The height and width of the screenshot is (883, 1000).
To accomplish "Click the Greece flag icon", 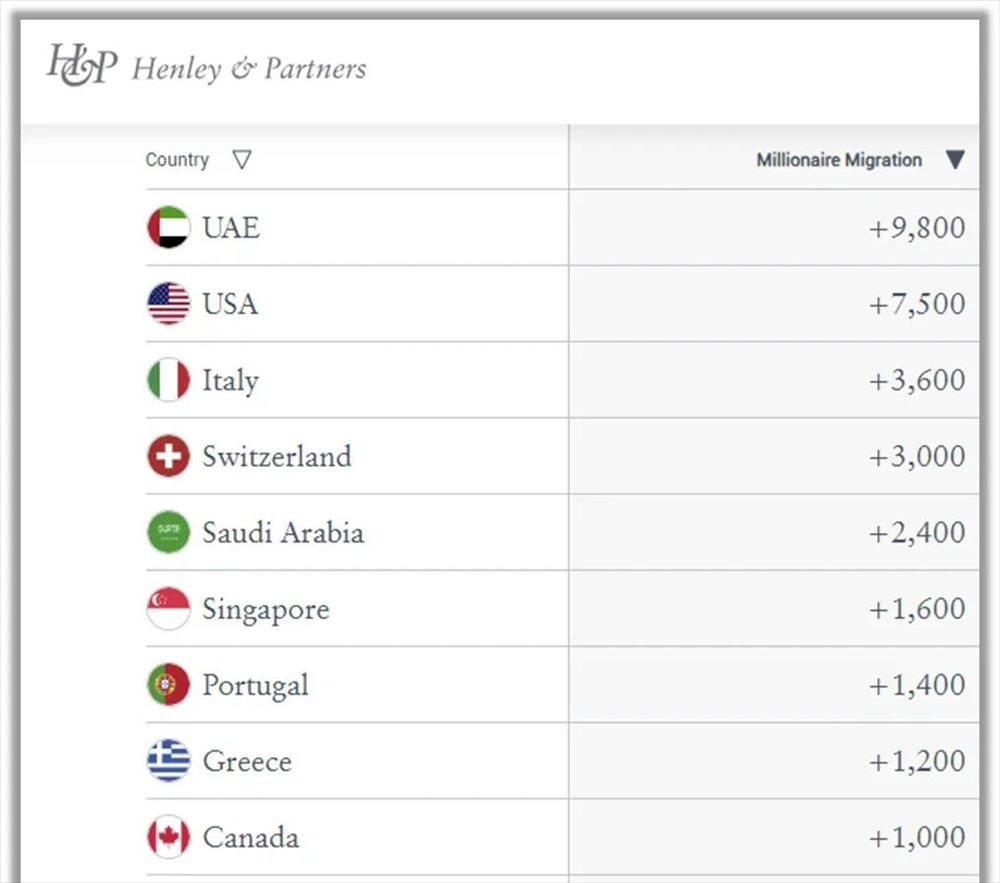I will (168, 761).
